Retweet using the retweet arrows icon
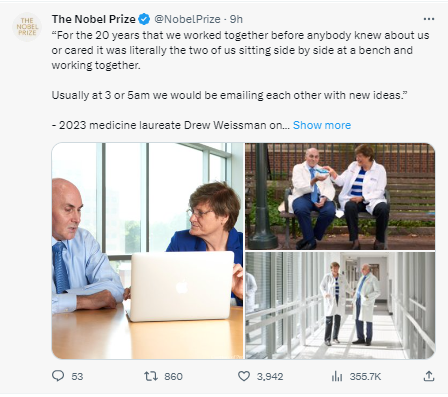The width and height of the screenshot is (448, 397). [151, 376]
